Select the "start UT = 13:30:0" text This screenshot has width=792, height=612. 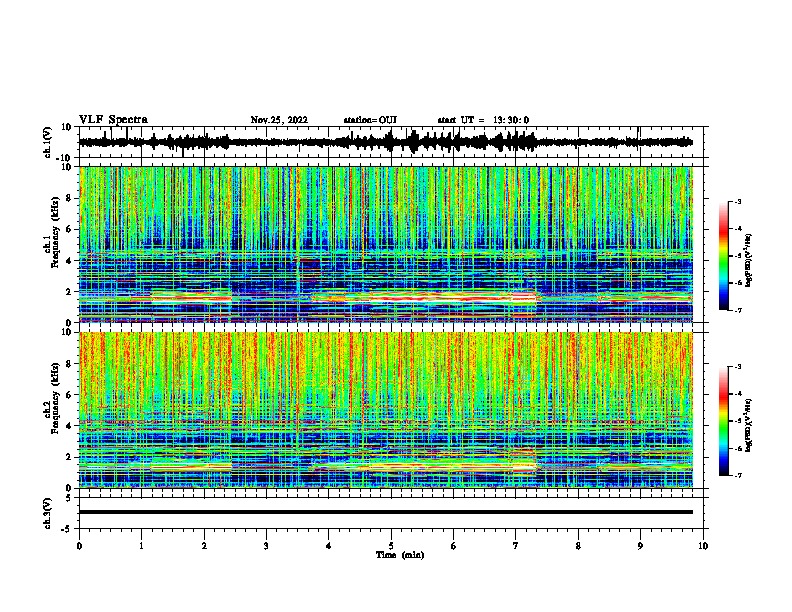pyautogui.click(x=483, y=120)
